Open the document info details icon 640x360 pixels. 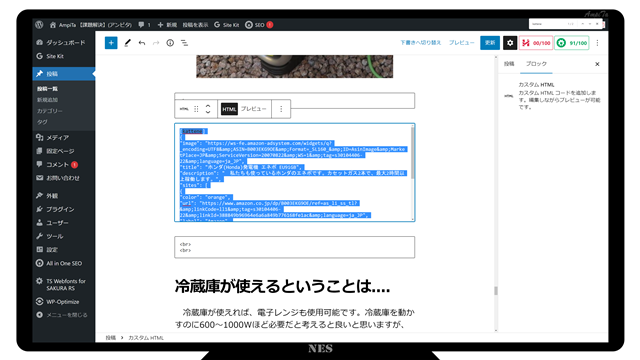coord(170,43)
